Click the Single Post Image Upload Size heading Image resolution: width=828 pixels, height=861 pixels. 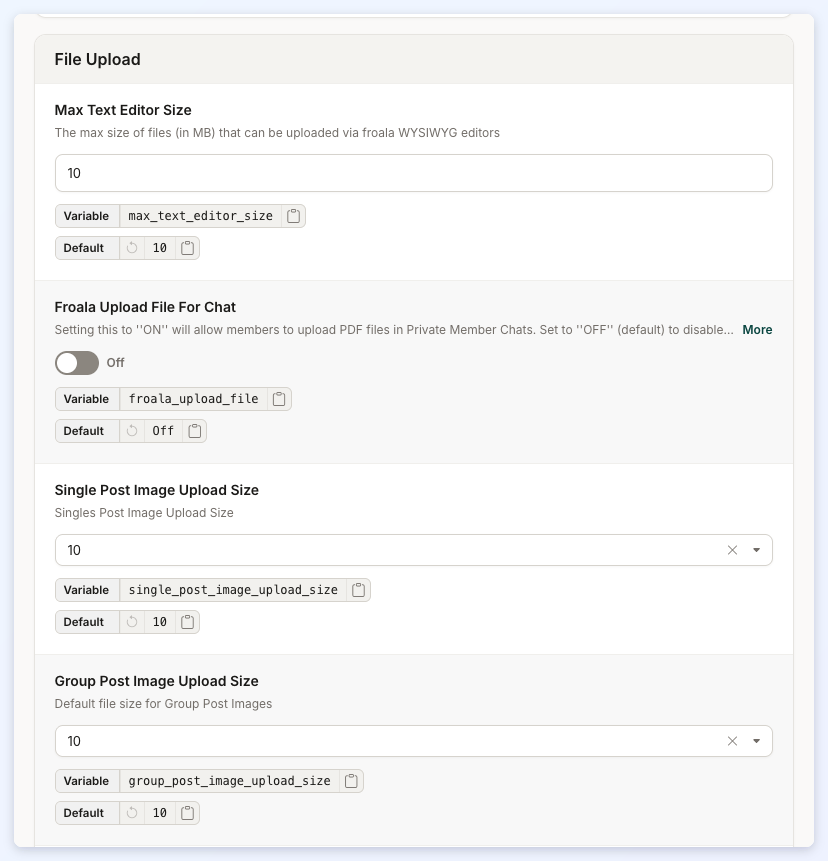coord(156,490)
